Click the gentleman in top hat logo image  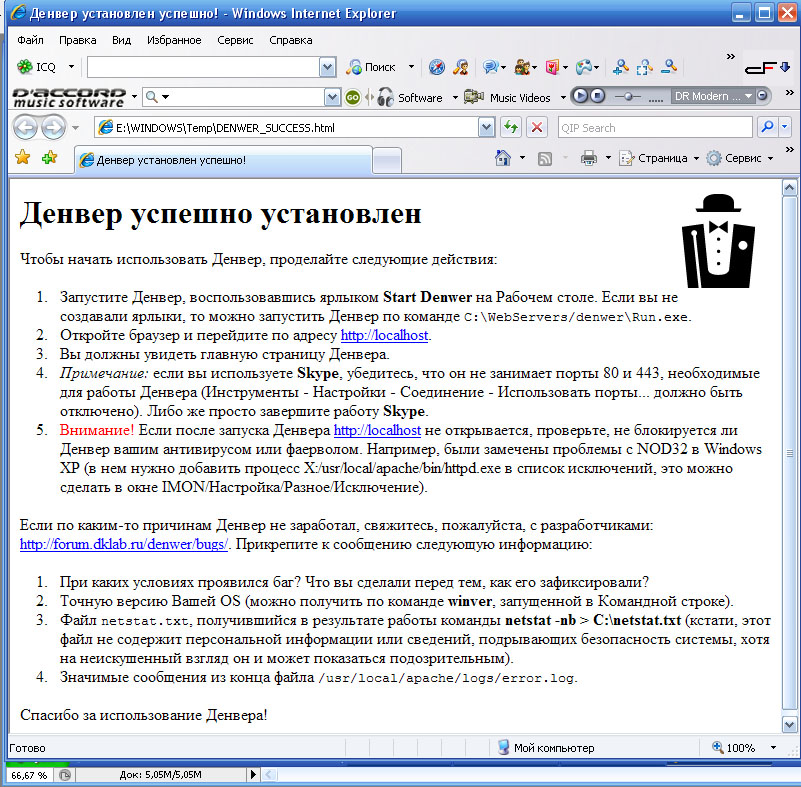tap(718, 241)
